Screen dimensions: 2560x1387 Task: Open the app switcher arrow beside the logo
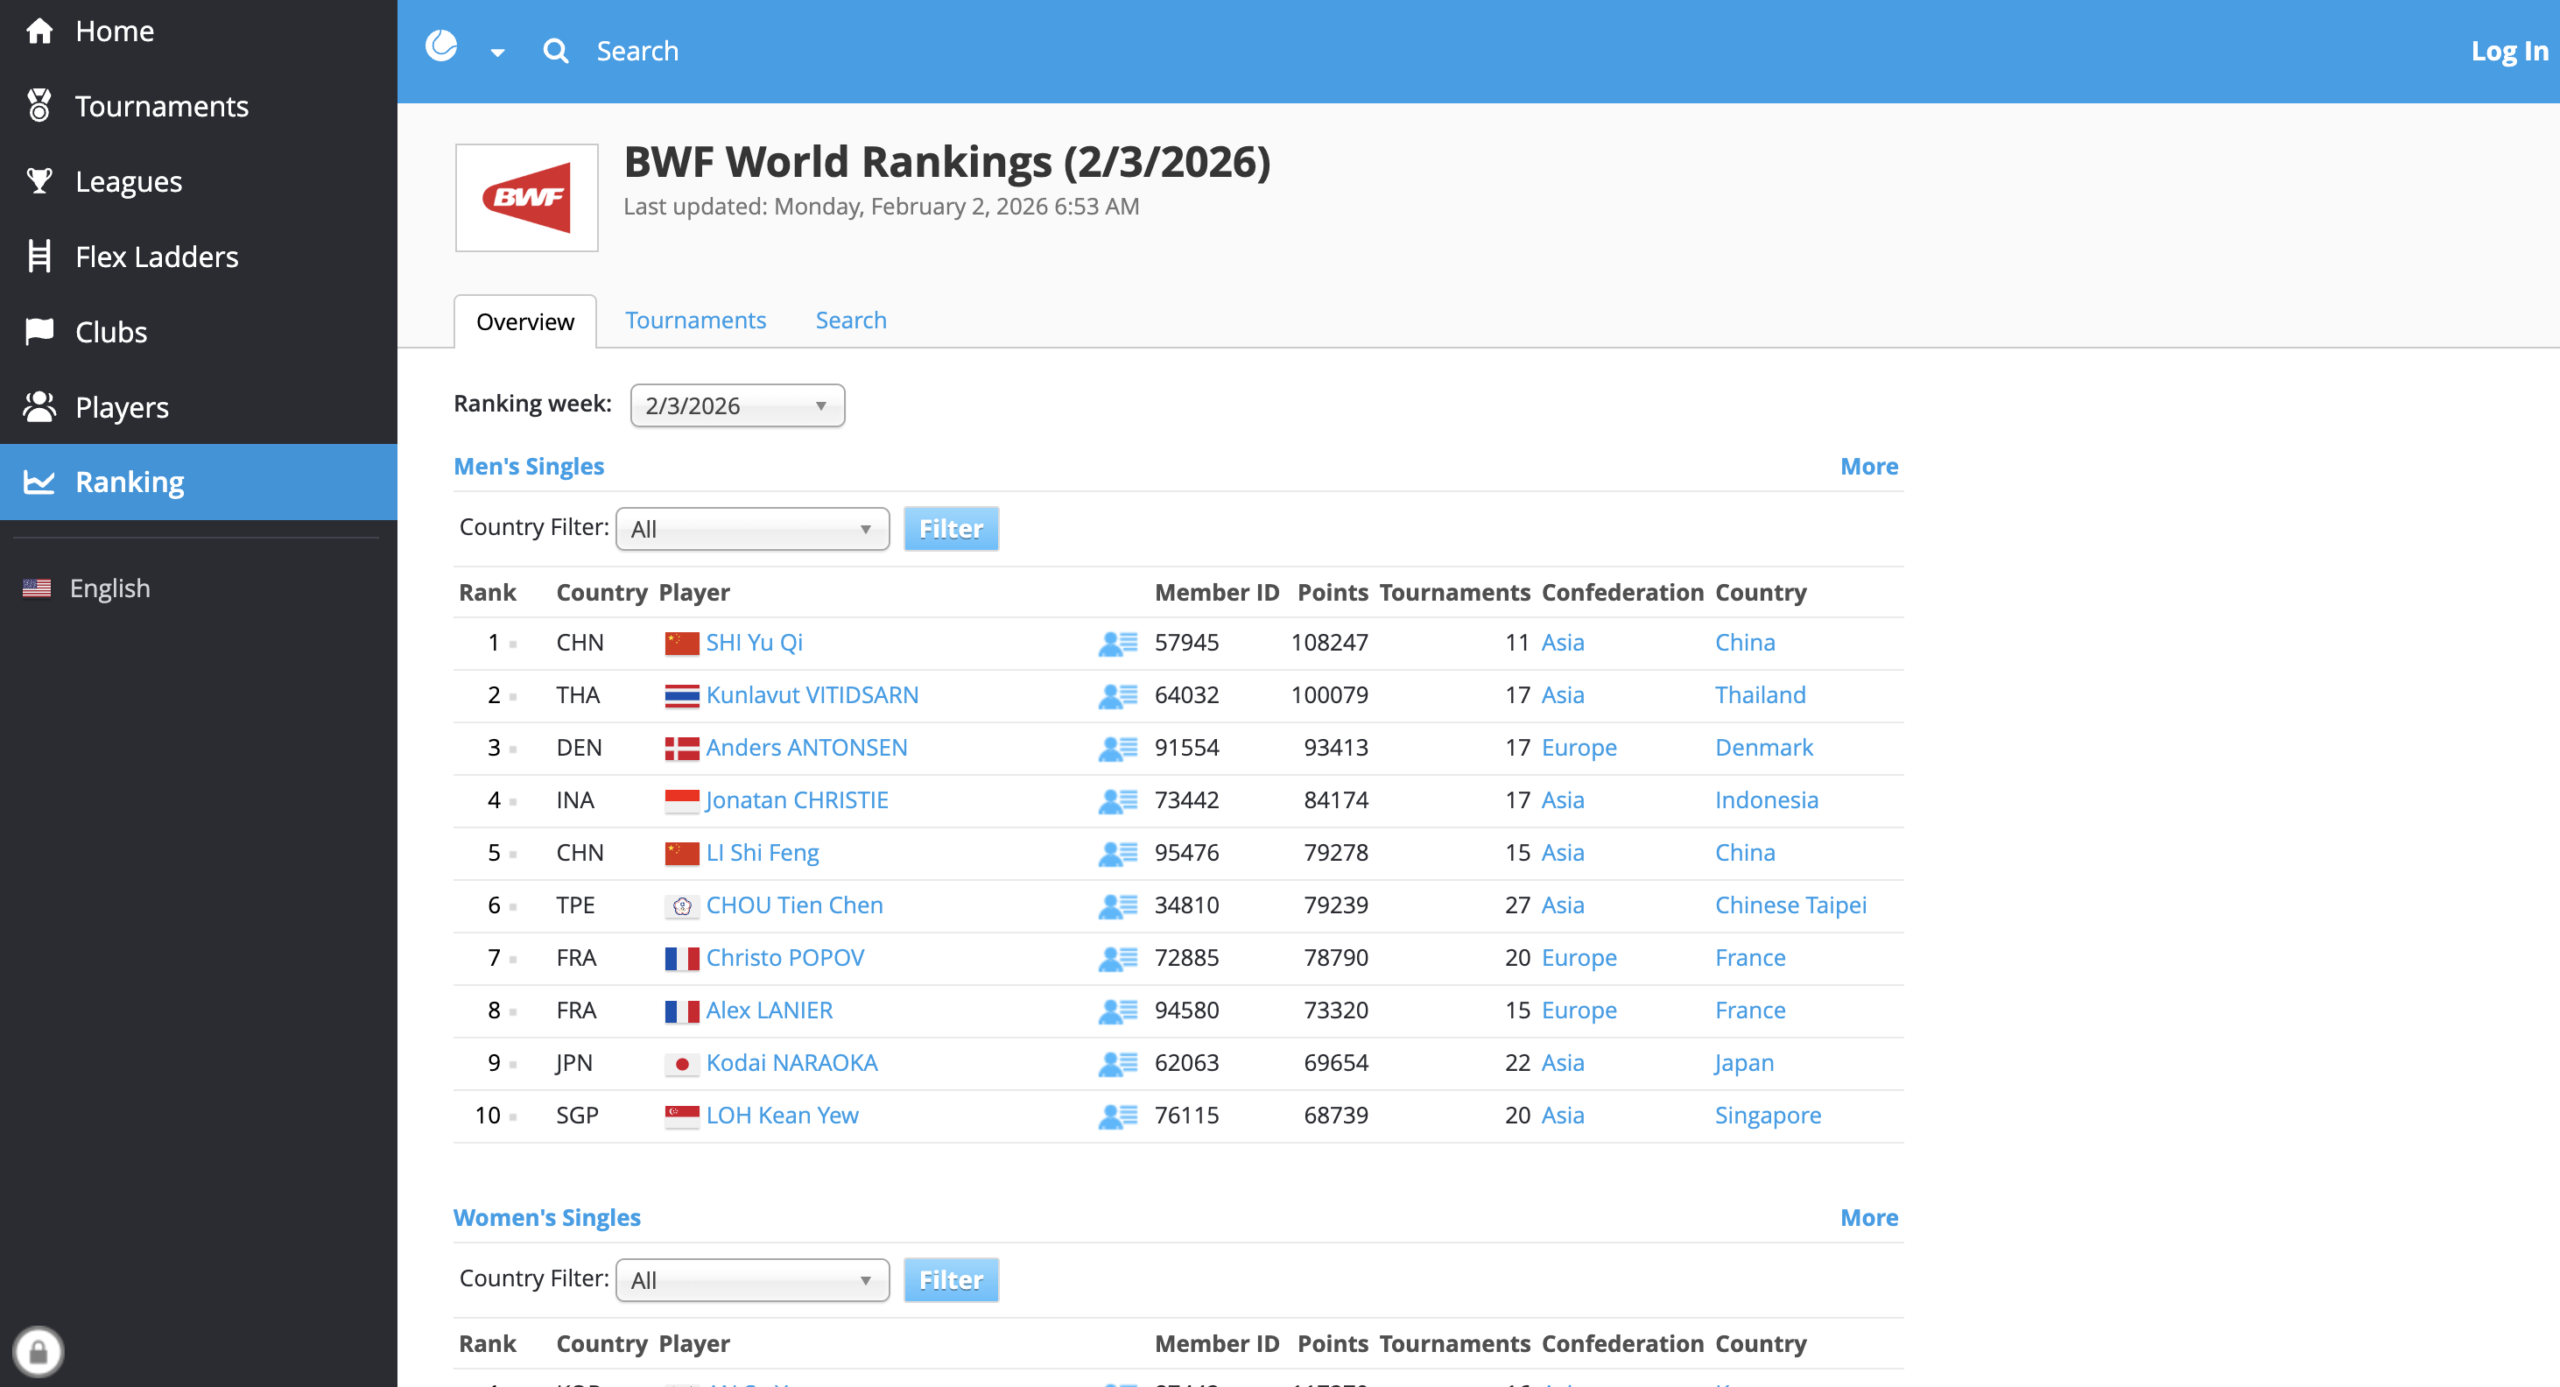pyautogui.click(x=495, y=51)
